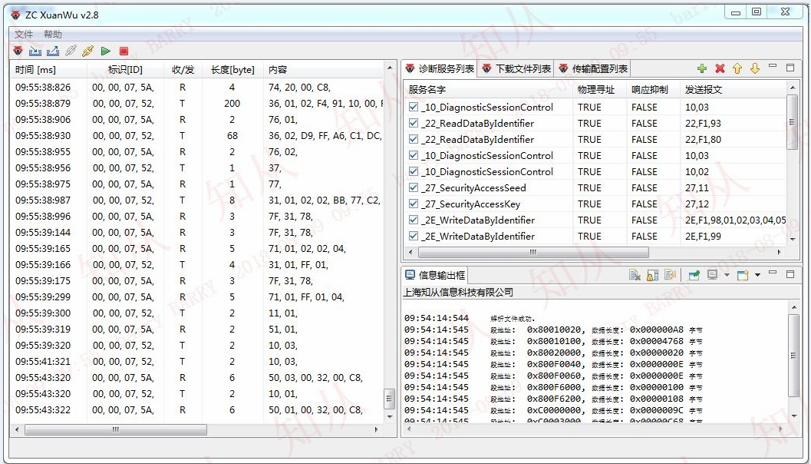Image resolution: width=811 pixels, height=464 pixels.
Task: Delete the service with the red X icon
Action: pyautogui.click(x=720, y=68)
